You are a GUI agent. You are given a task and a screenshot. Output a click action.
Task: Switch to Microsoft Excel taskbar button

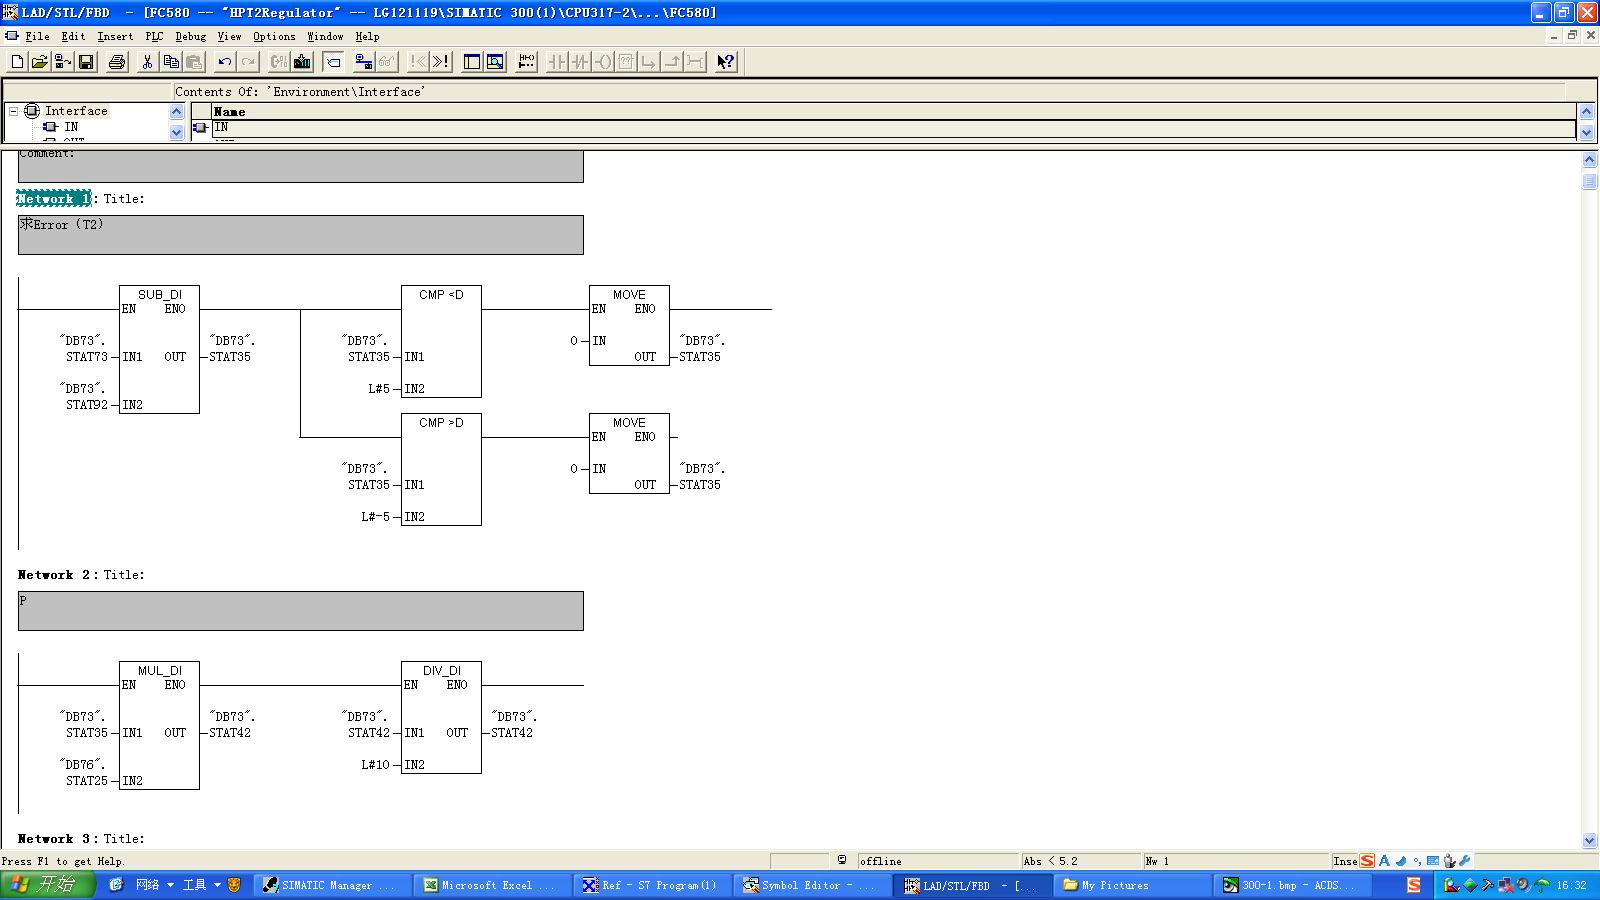489,885
